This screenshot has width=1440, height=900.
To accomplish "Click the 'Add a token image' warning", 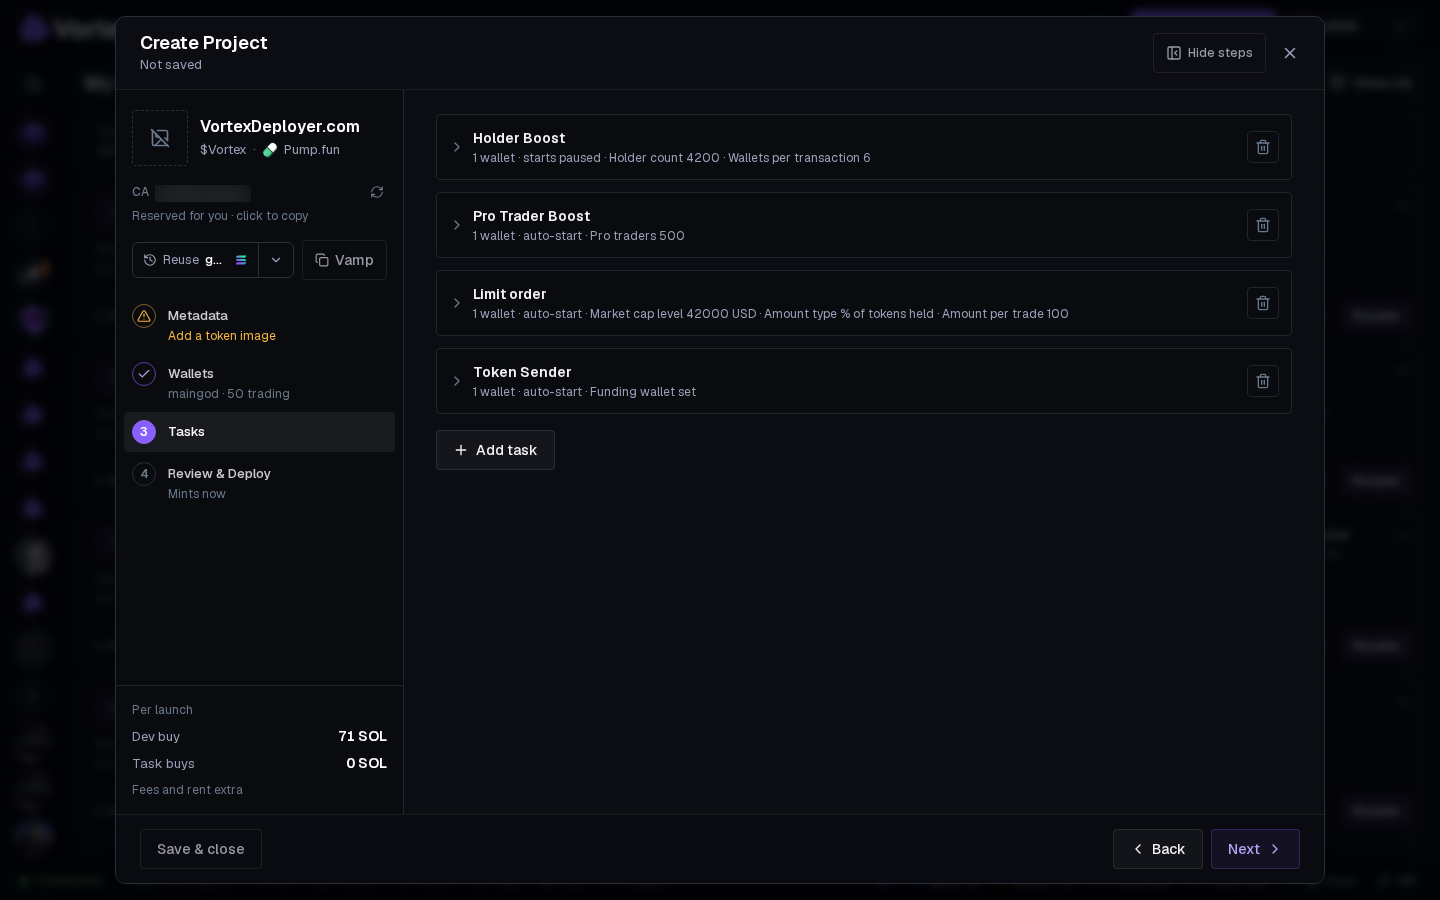I will point(222,336).
